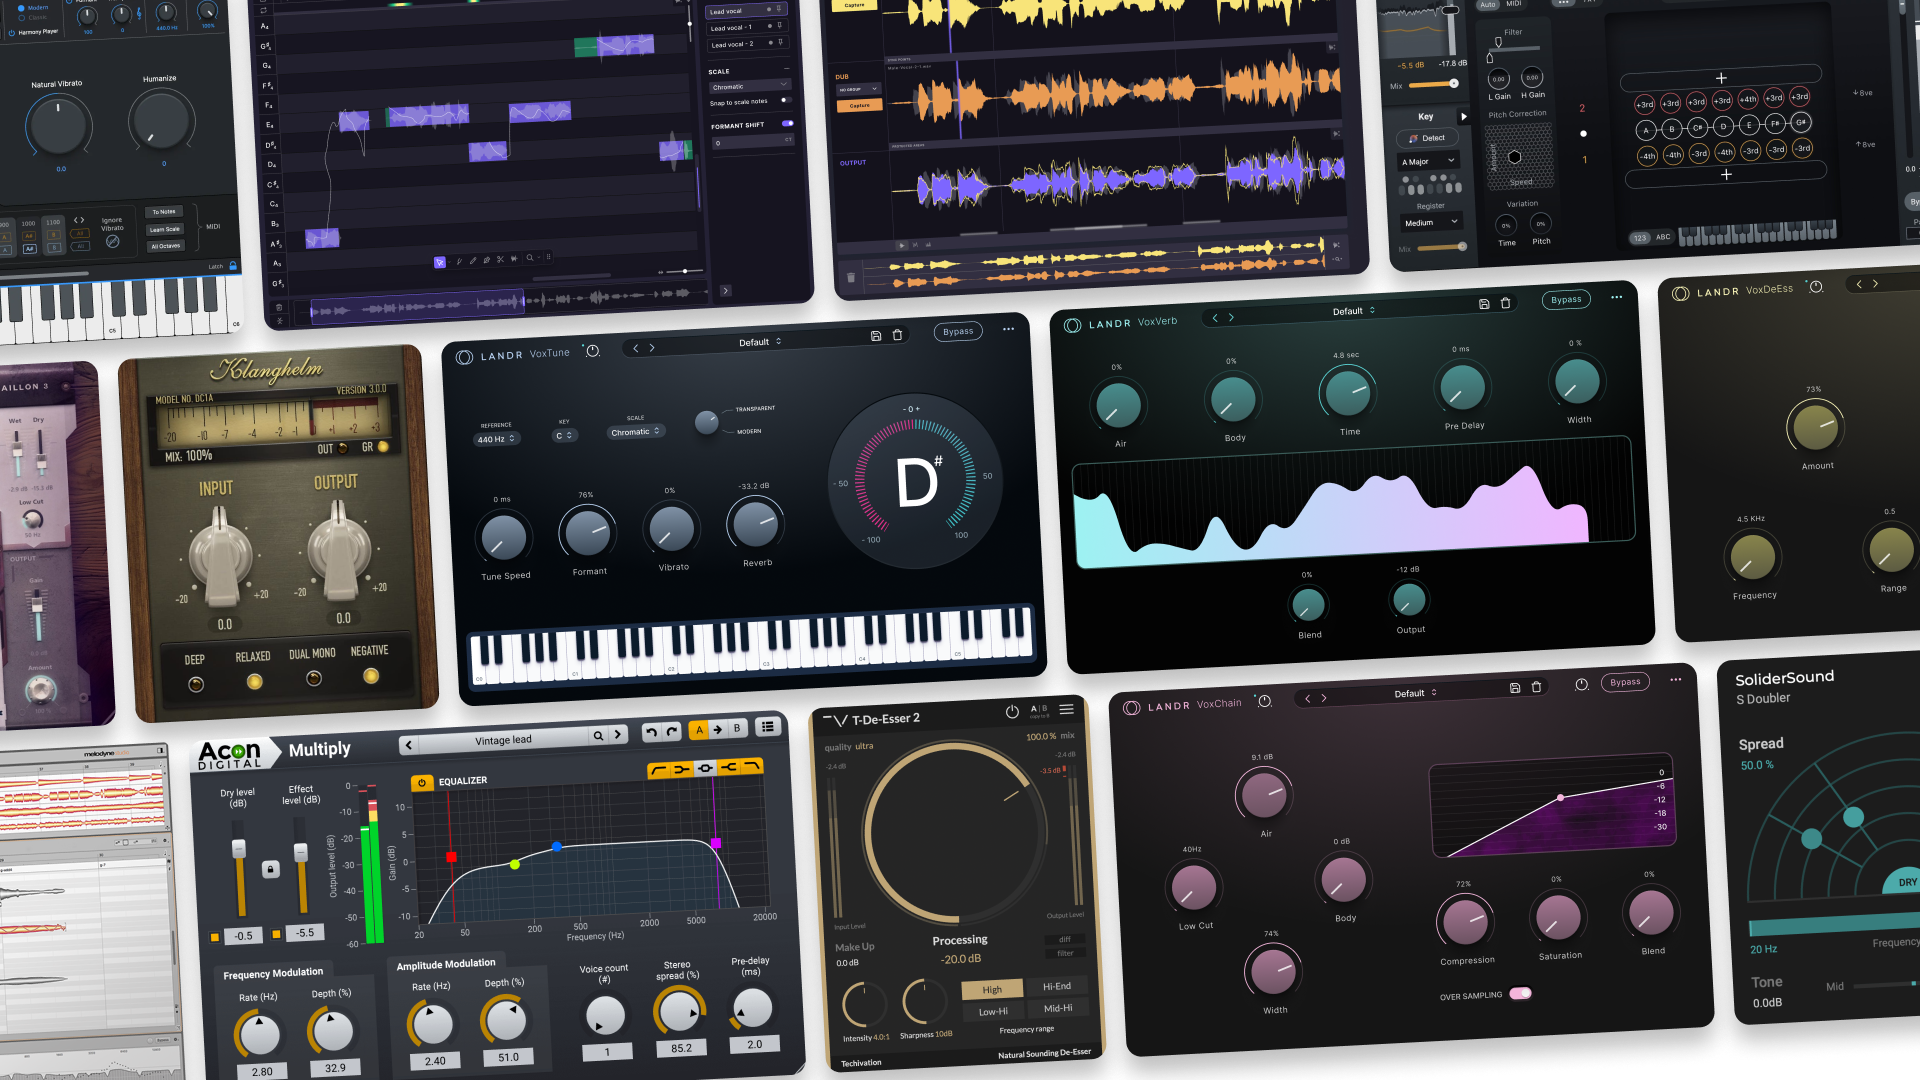Click the undo arrow in Acon Multiply

[650, 732]
